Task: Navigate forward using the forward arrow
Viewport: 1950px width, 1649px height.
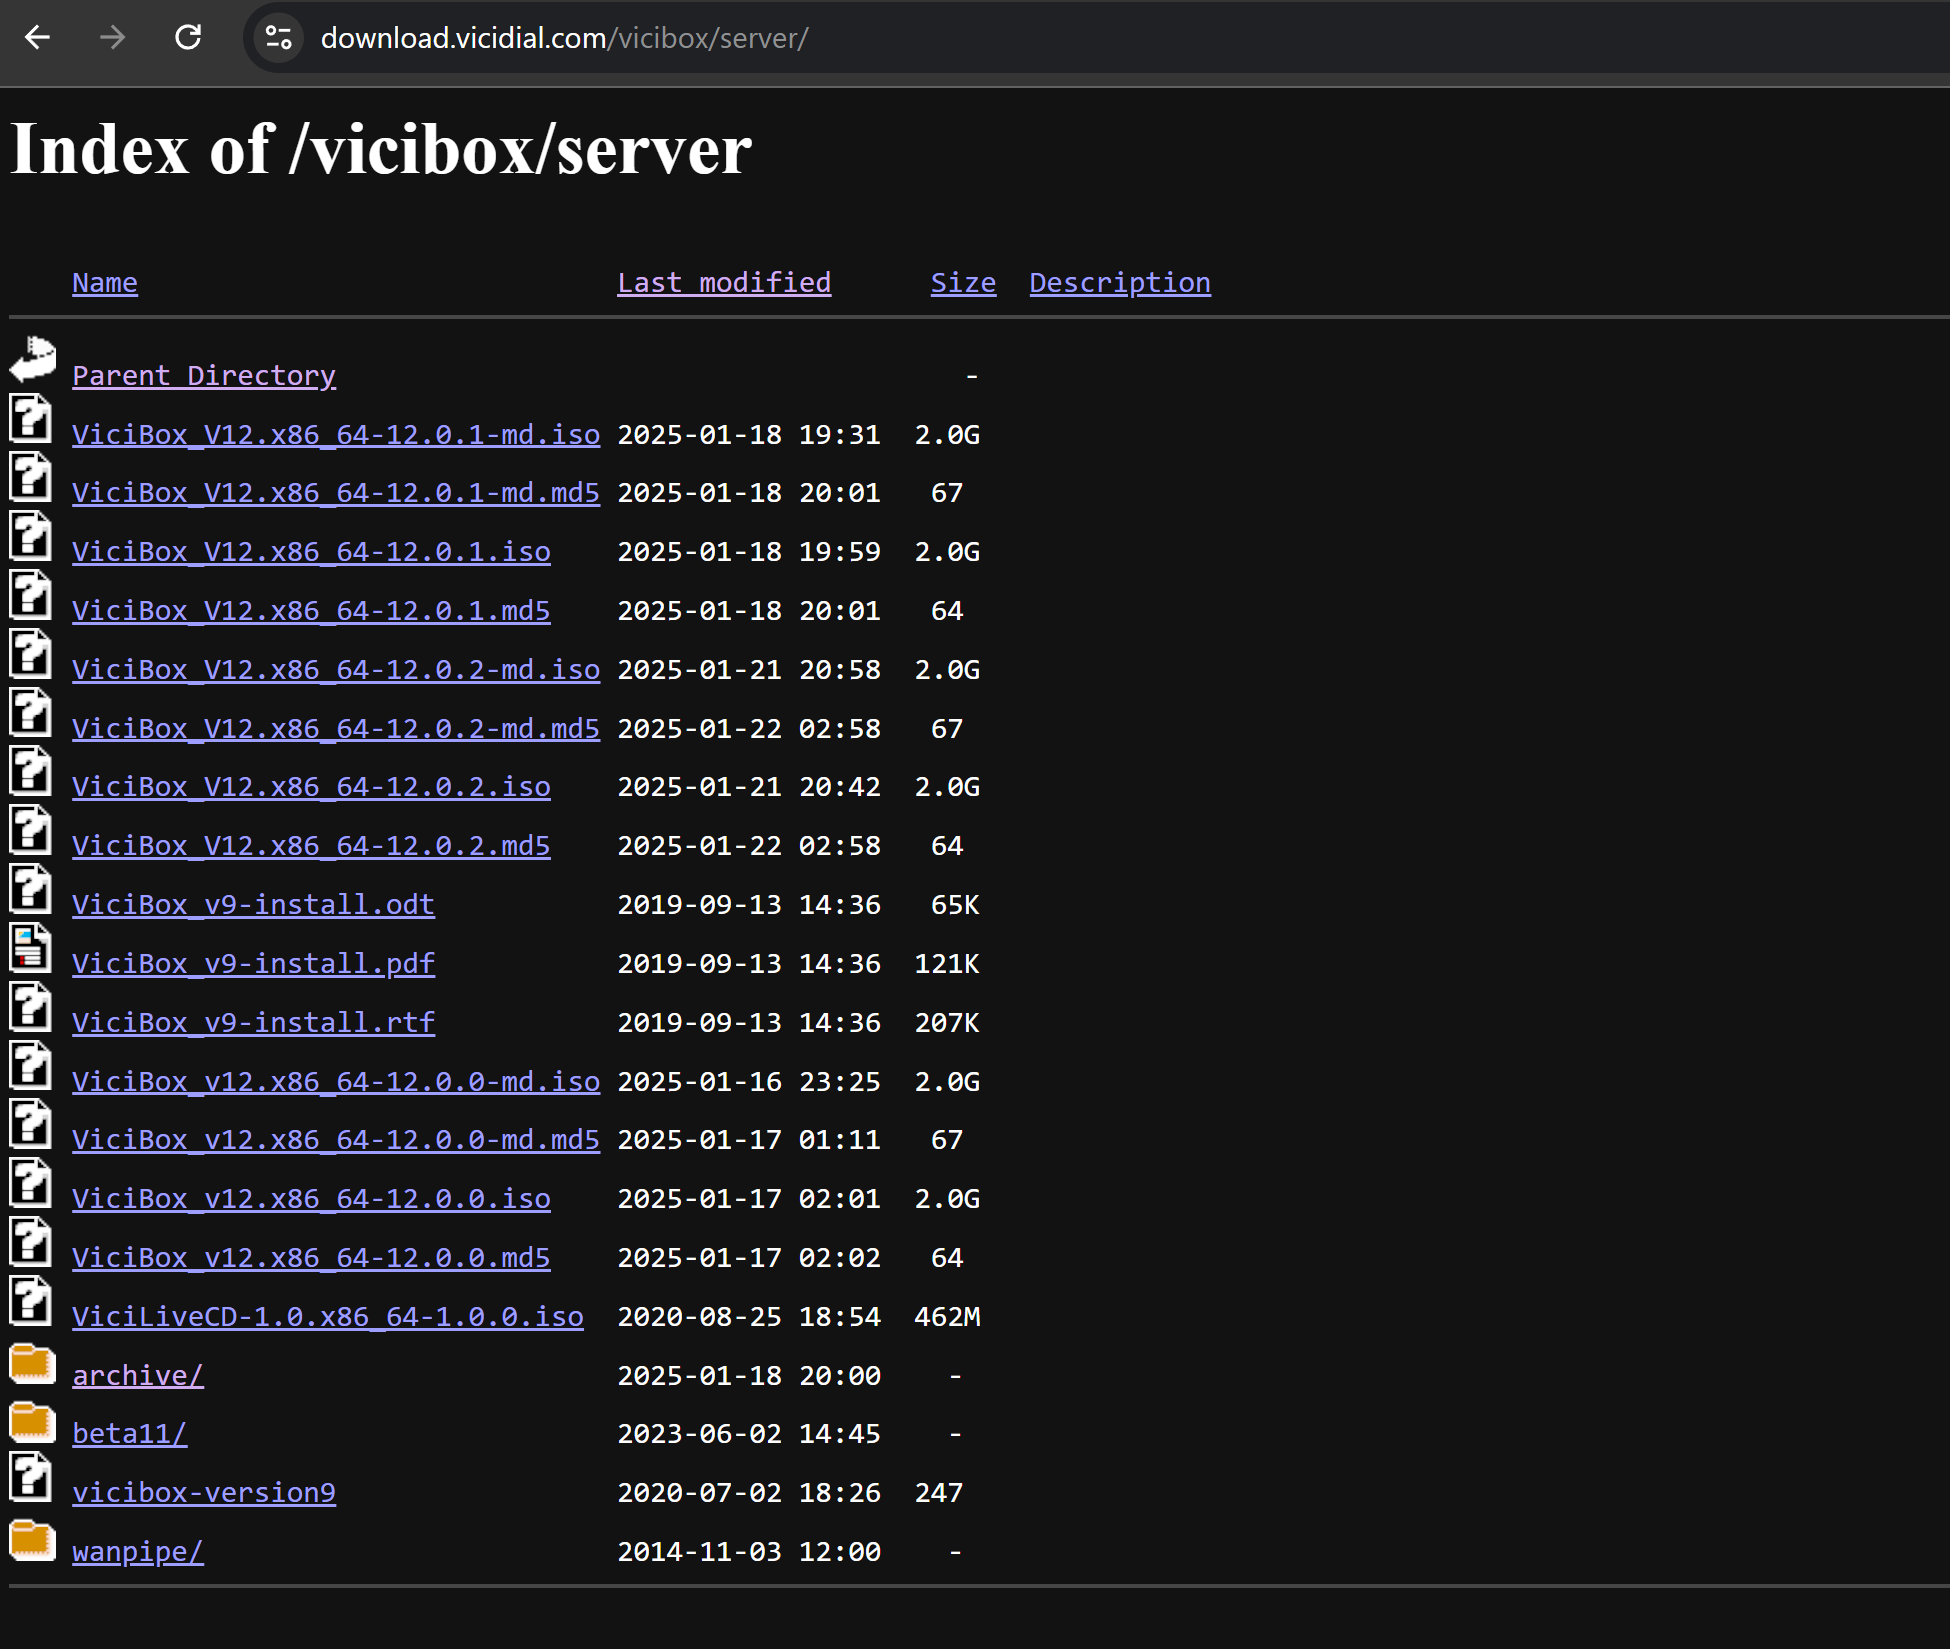Action: 112,38
